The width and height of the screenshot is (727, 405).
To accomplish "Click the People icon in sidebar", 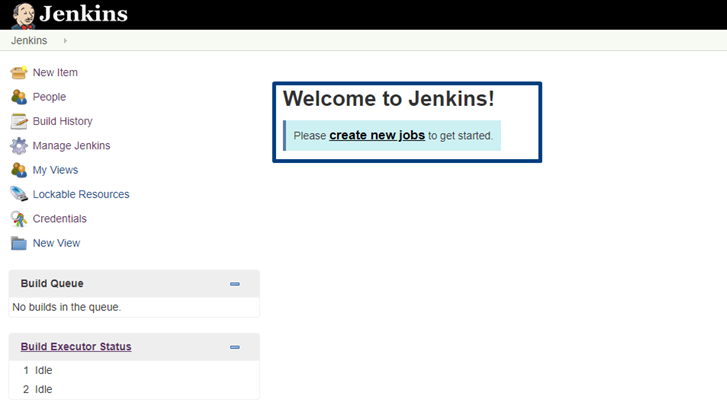I will 19,97.
